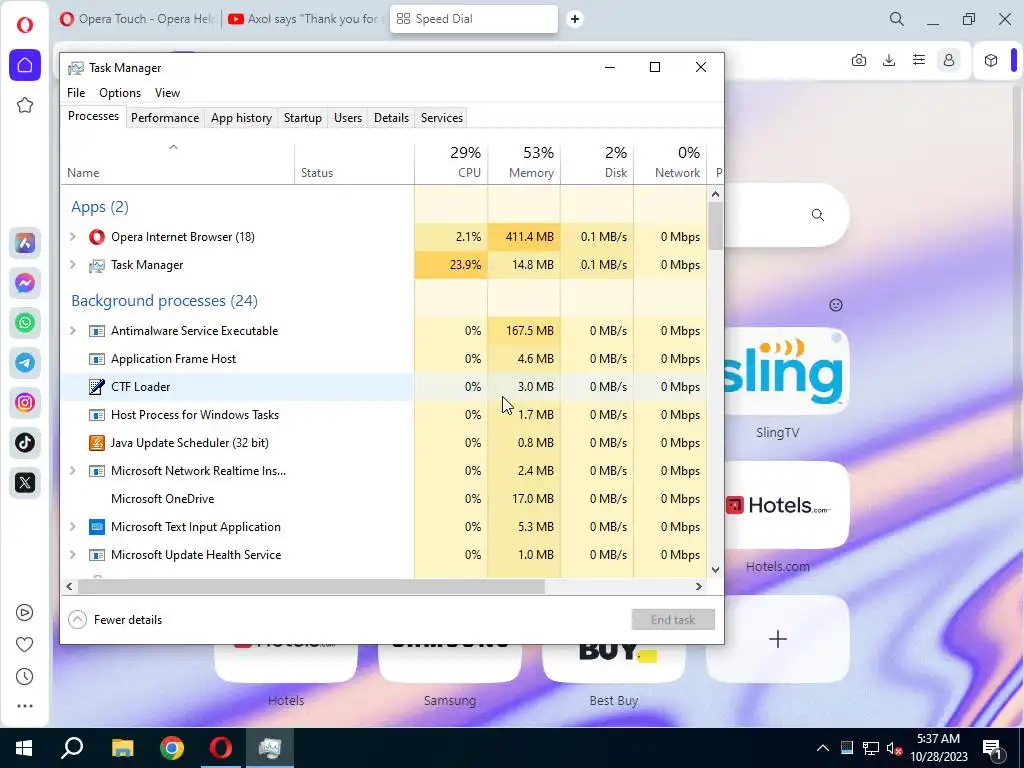Sort processes by Network column

pos(670,162)
